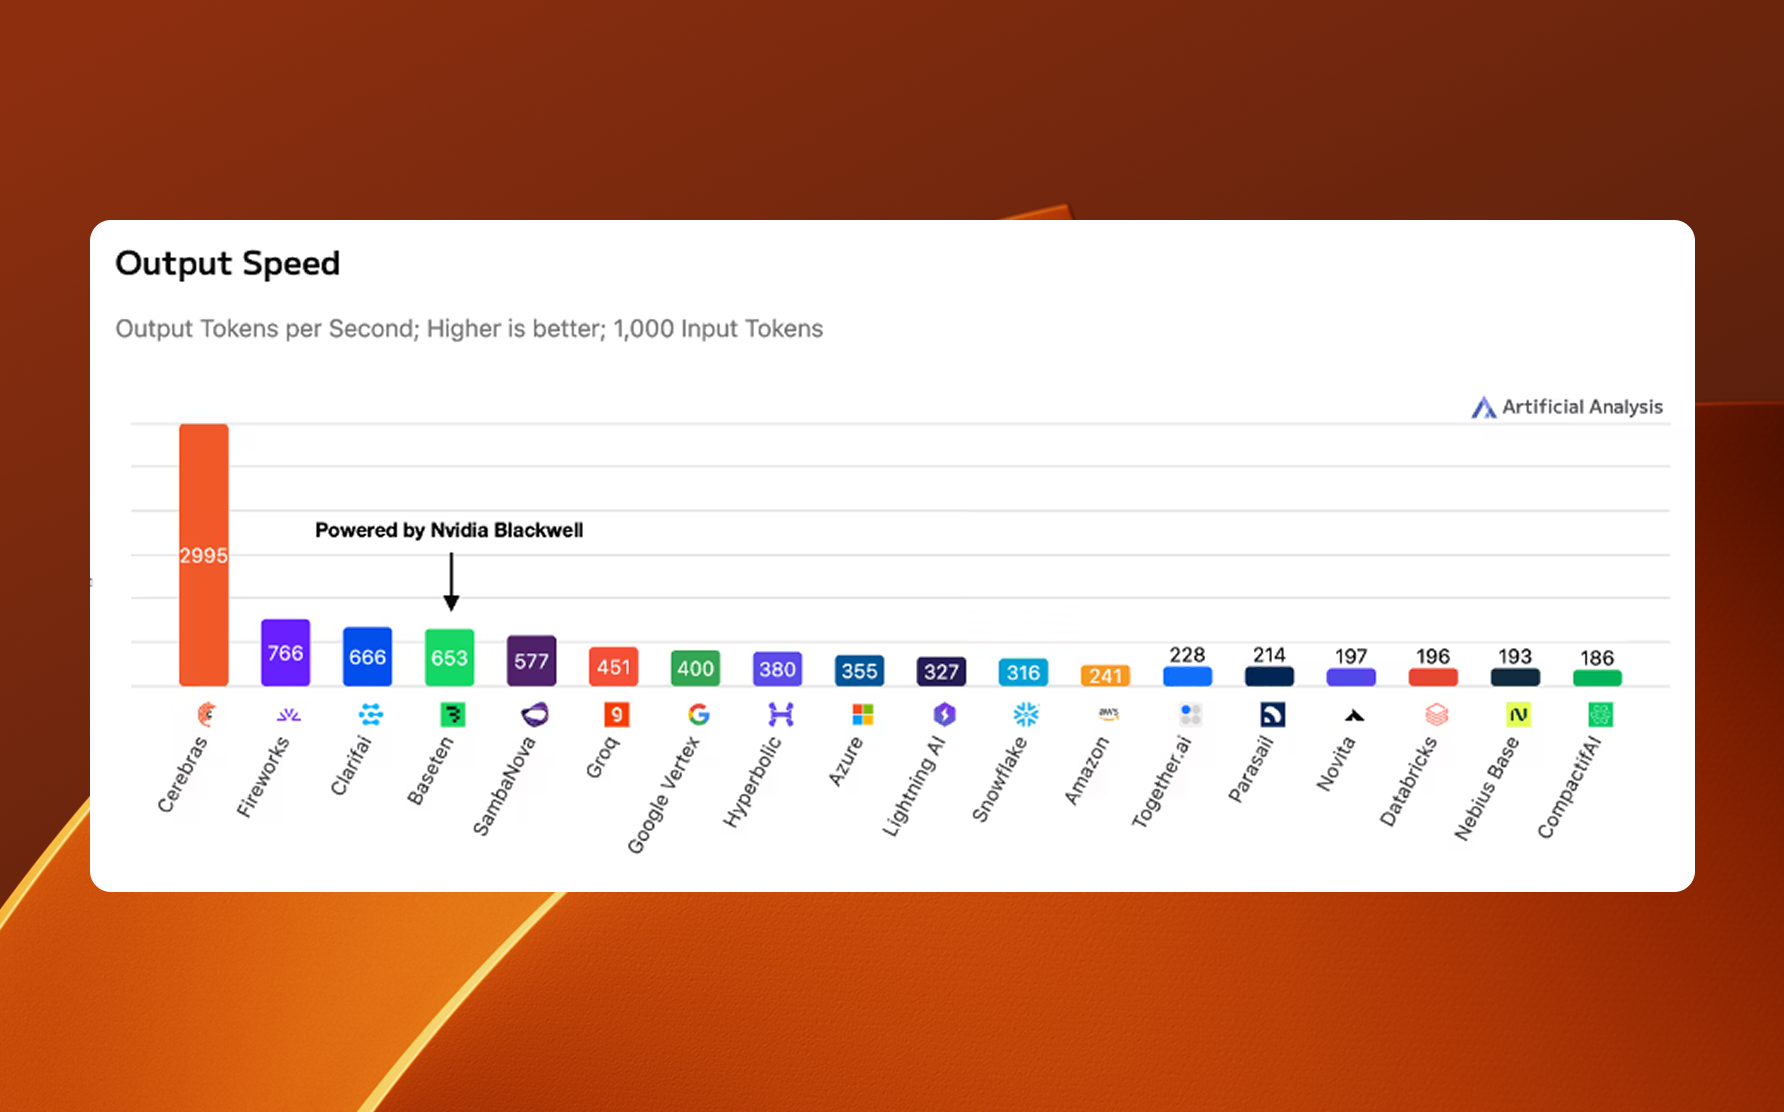Image resolution: width=1784 pixels, height=1112 pixels.
Task: Select the Databricks red bar
Action: click(x=1433, y=677)
